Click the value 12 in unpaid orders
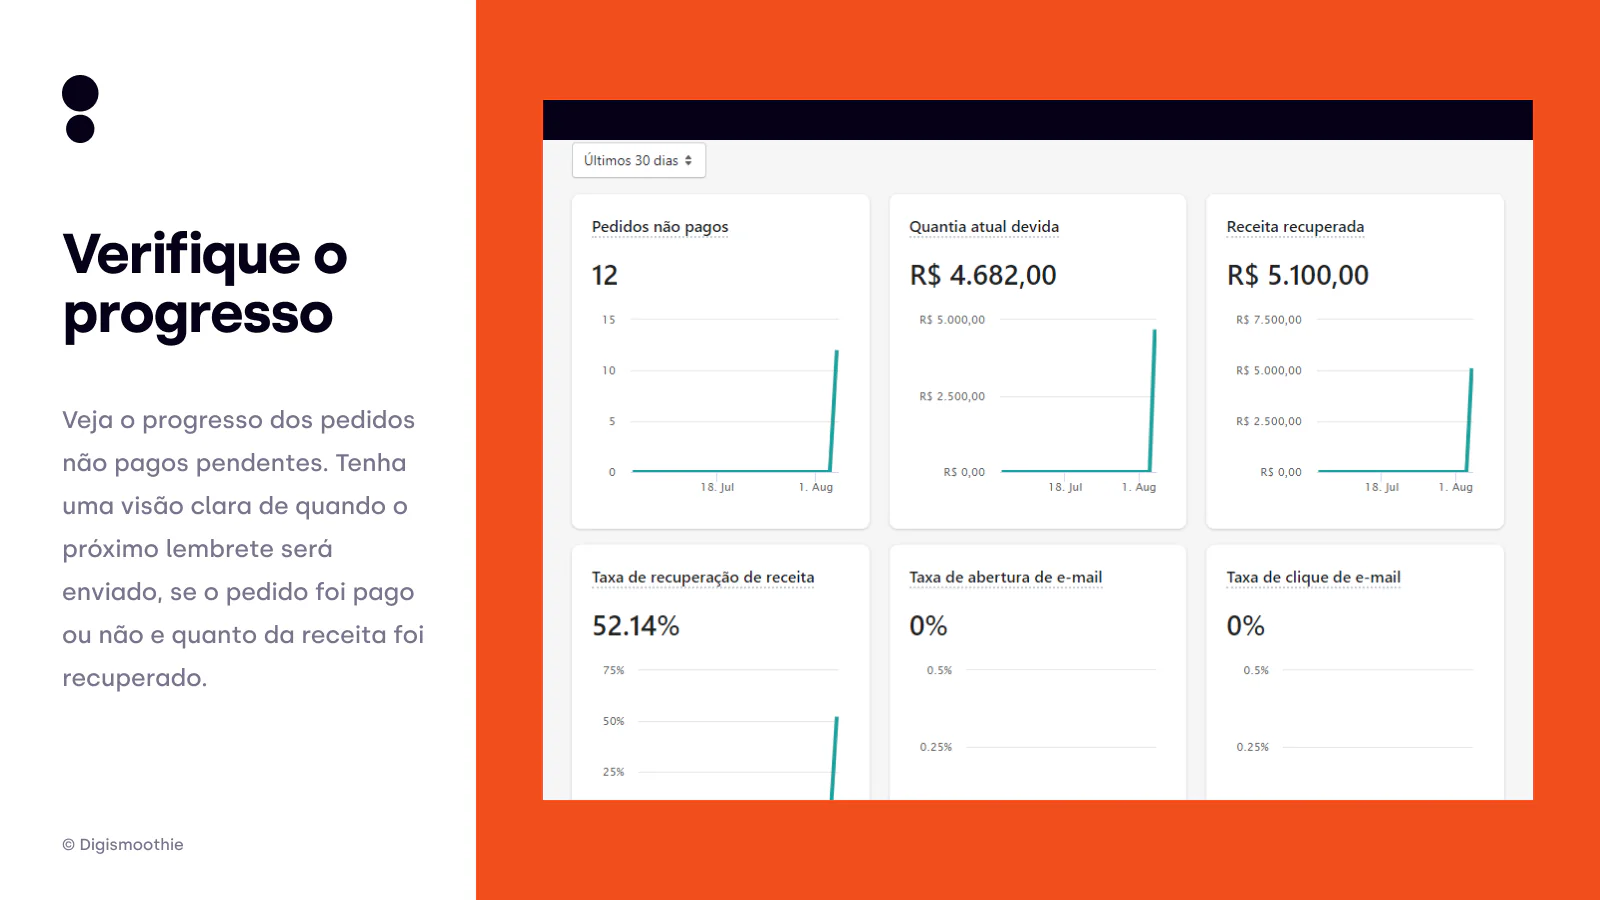This screenshot has width=1600, height=900. pos(605,275)
